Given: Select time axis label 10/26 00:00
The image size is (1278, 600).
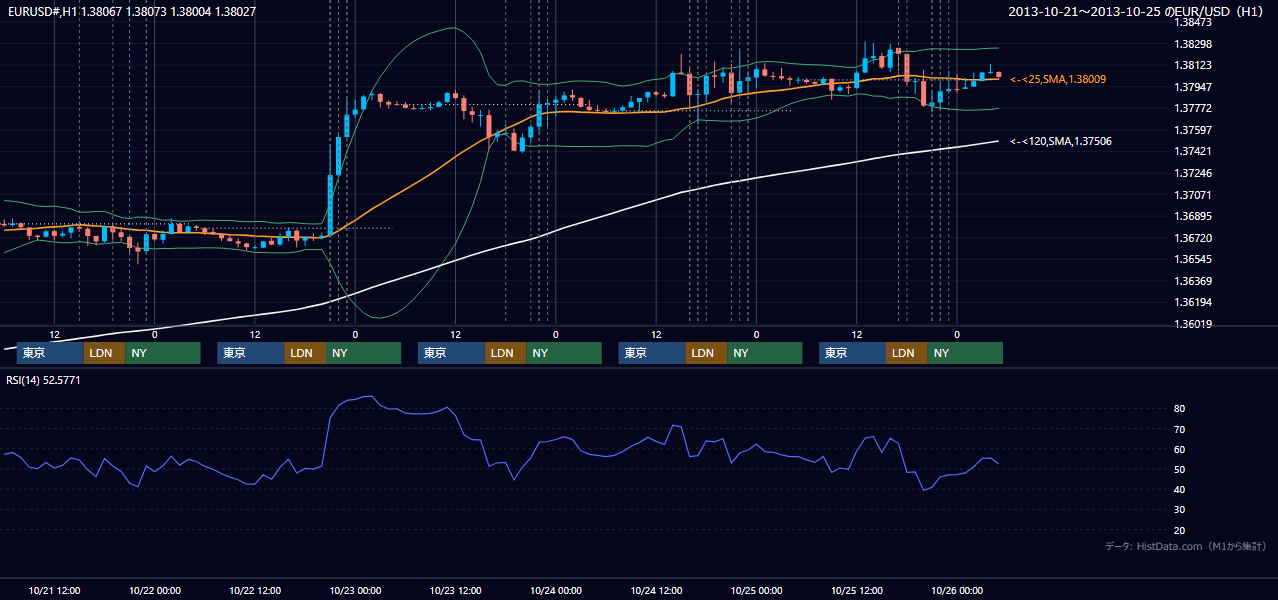Looking at the screenshot, I should tap(957, 590).
